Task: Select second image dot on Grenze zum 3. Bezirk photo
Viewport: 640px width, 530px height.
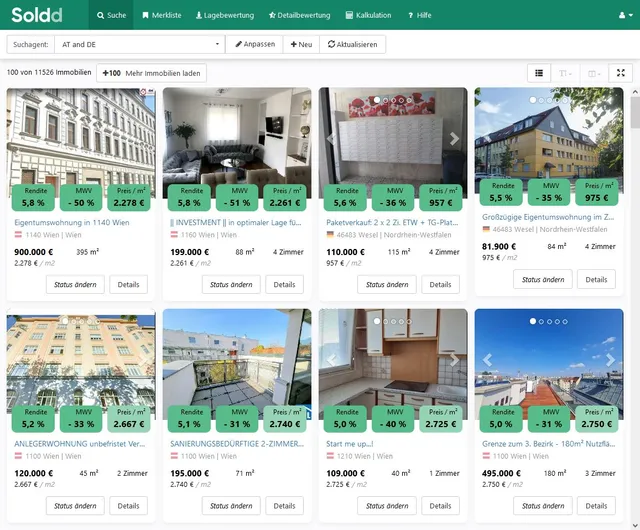Action: (x=540, y=321)
